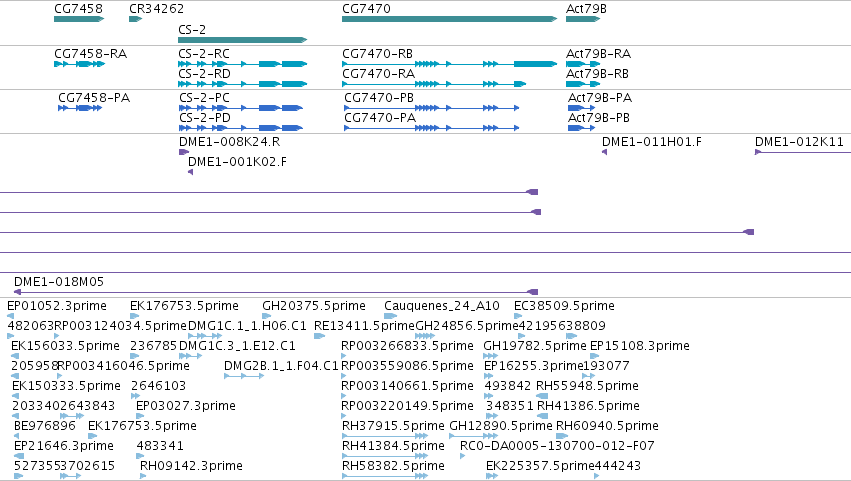
Task: Click the DMG2B.1_1.F04.C1 label
Action: (281, 366)
